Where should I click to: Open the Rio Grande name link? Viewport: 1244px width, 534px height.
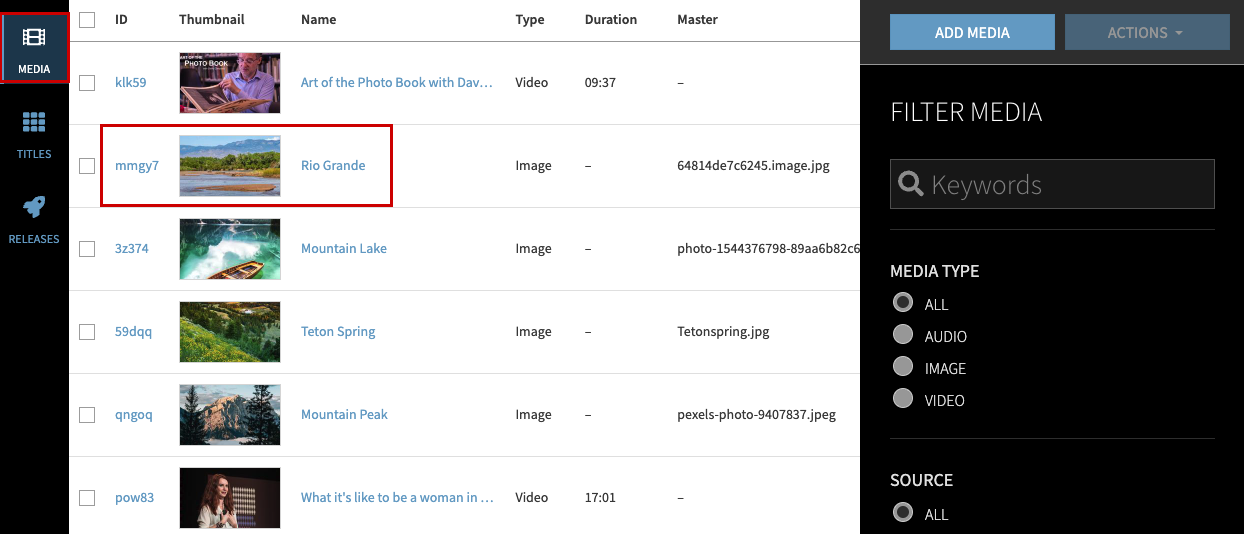[x=333, y=165]
